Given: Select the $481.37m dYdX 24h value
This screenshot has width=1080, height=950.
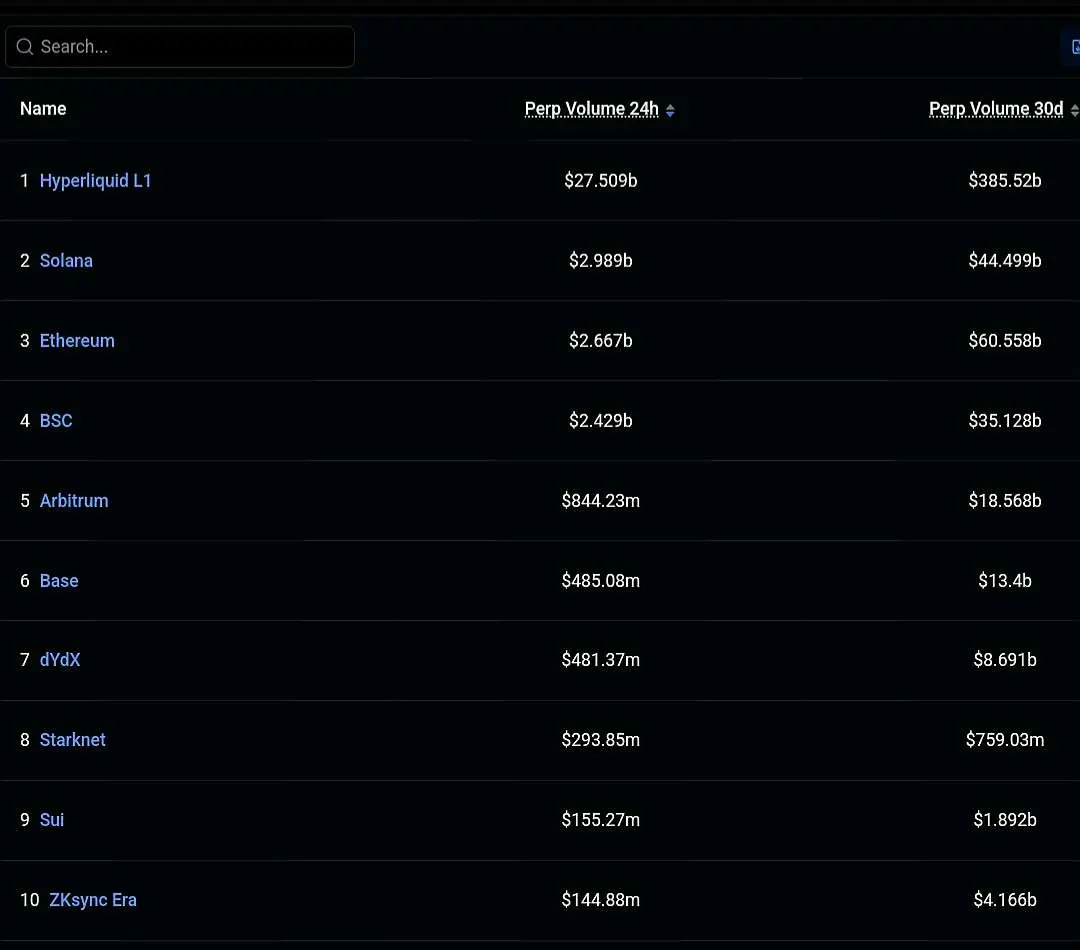Looking at the screenshot, I should (x=601, y=660).
